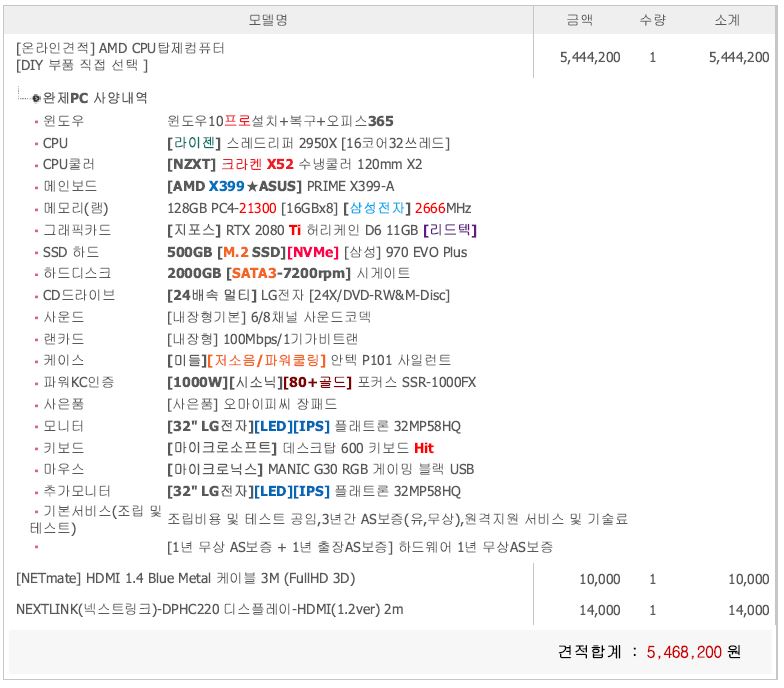The width and height of the screenshot is (784, 688).
Task: Click the LG전자 24X/DVD-RW&M-Disc spec
Action: pyautogui.click(x=308, y=295)
